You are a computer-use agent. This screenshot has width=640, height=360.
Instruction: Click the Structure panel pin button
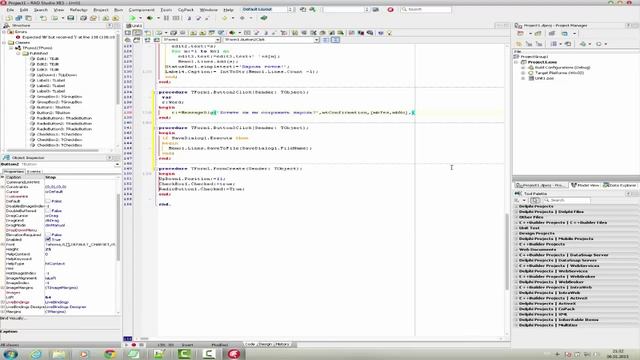coord(109,25)
